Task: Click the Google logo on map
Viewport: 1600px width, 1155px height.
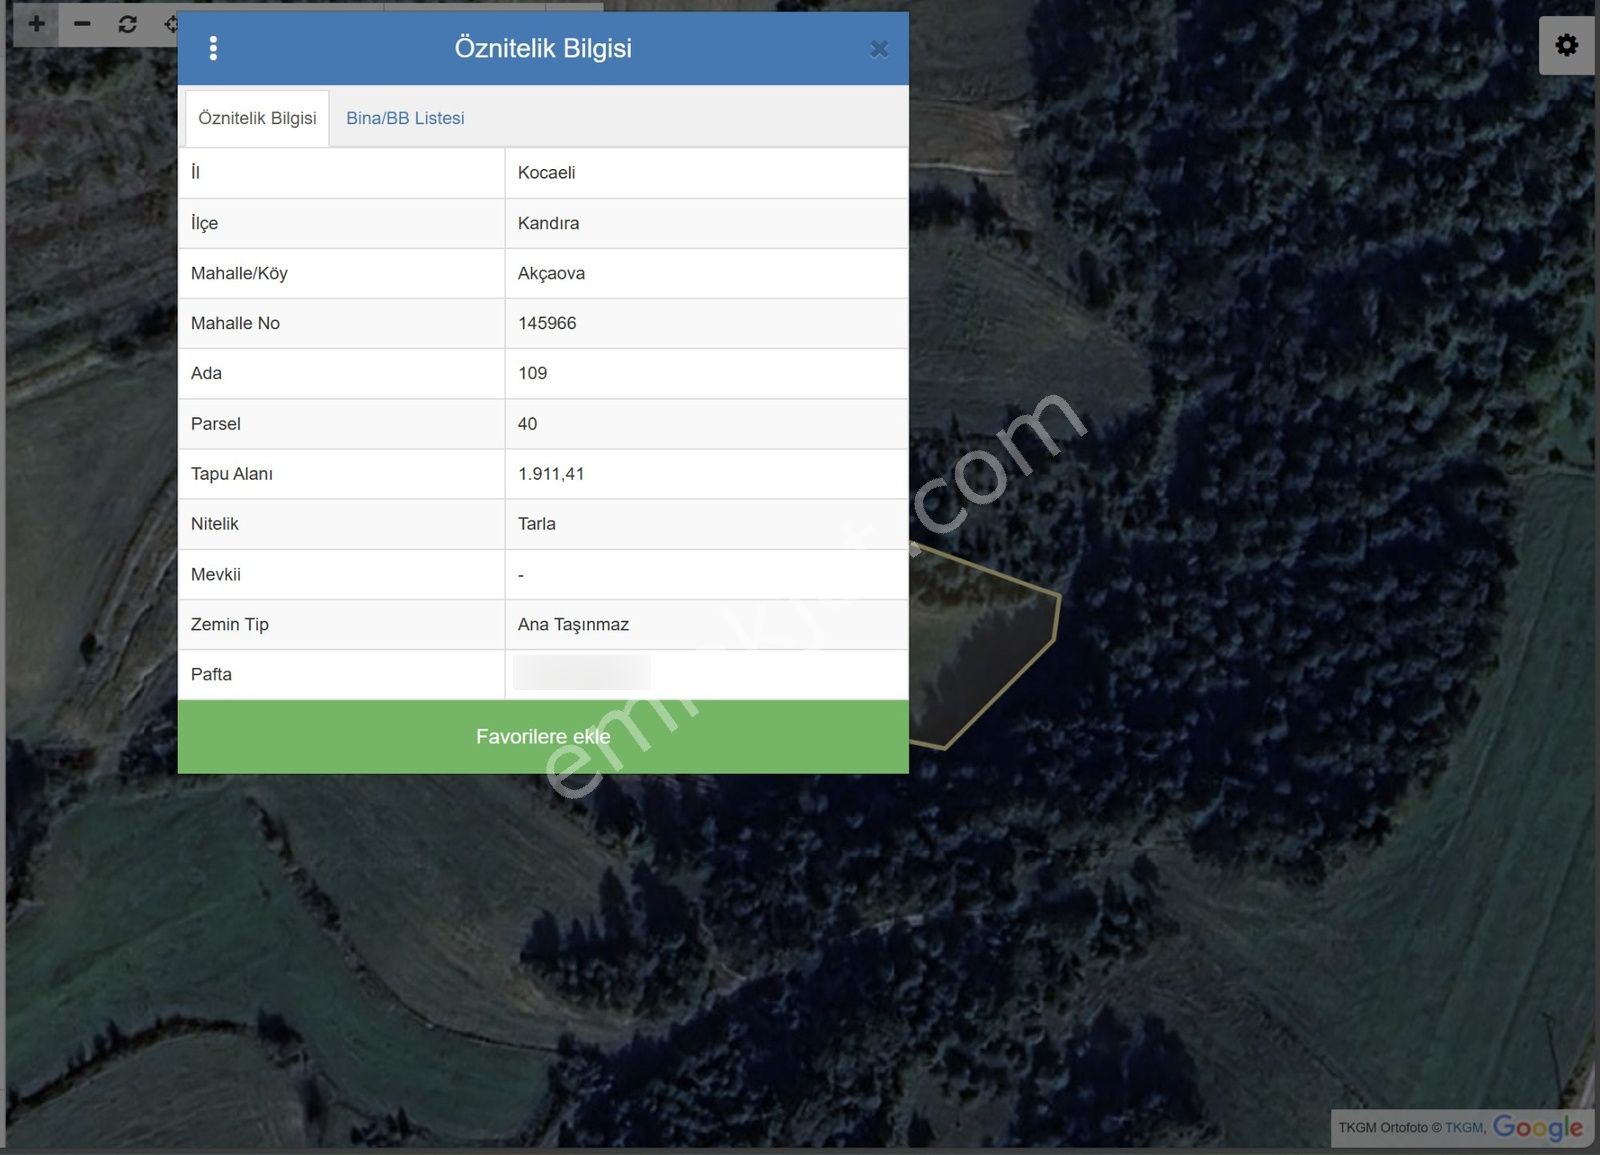Action: point(1537,1127)
